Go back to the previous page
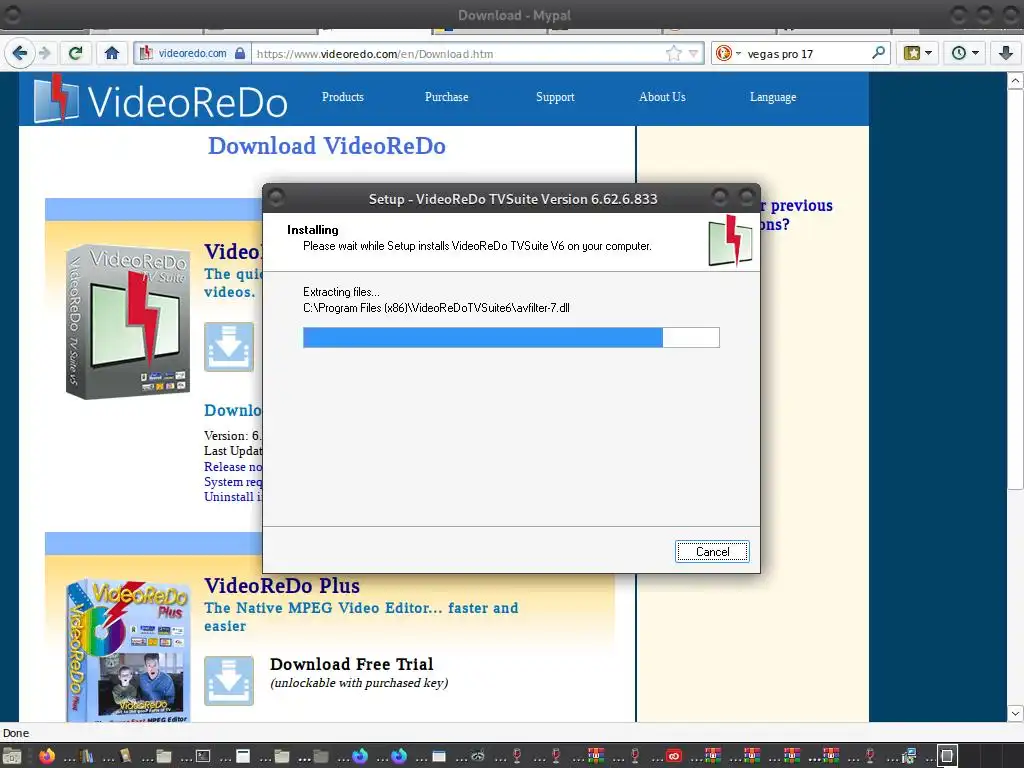Image resolution: width=1024 pixels, height=768 pixels. (x=20, y=53)
